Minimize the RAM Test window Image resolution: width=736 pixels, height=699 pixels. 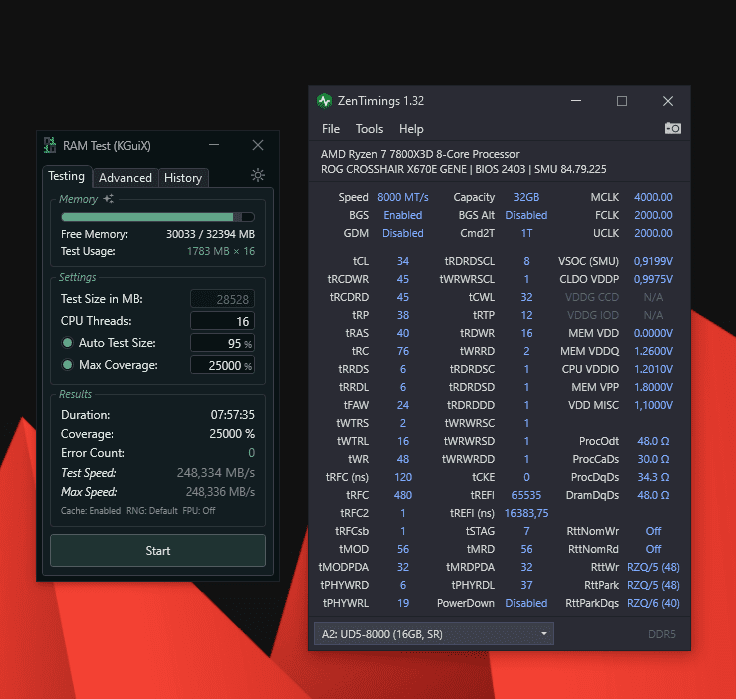pyautogui.click(x=214, y=145)
